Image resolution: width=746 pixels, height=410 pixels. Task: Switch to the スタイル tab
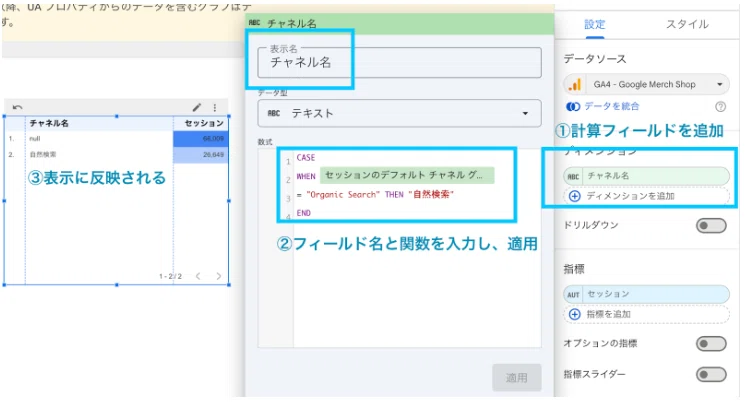tap(687, 24)
